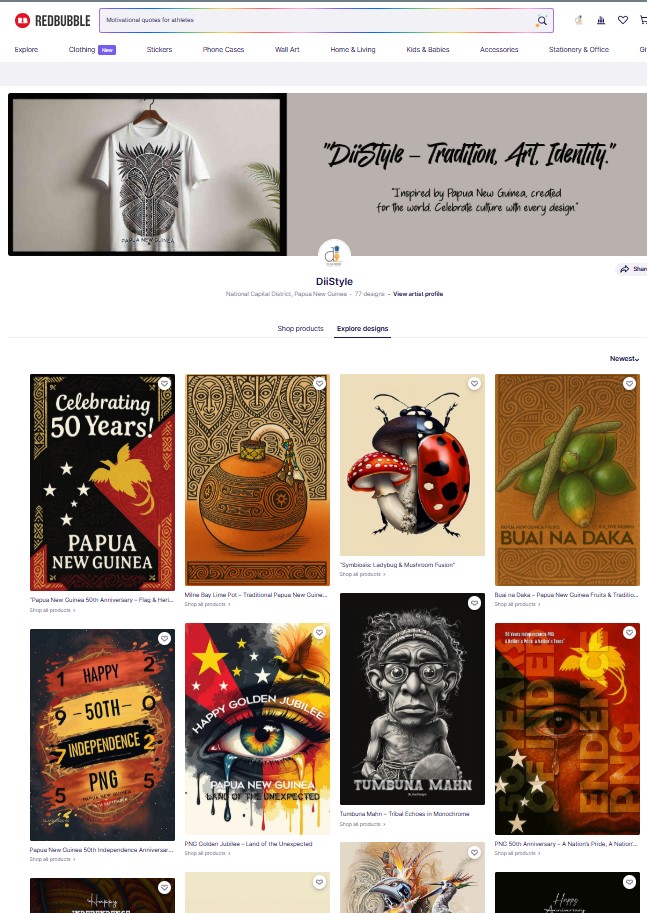Viewport: 647px width, 913px height.
Task: Open the user account avatar icon
Action: point(578,20)
